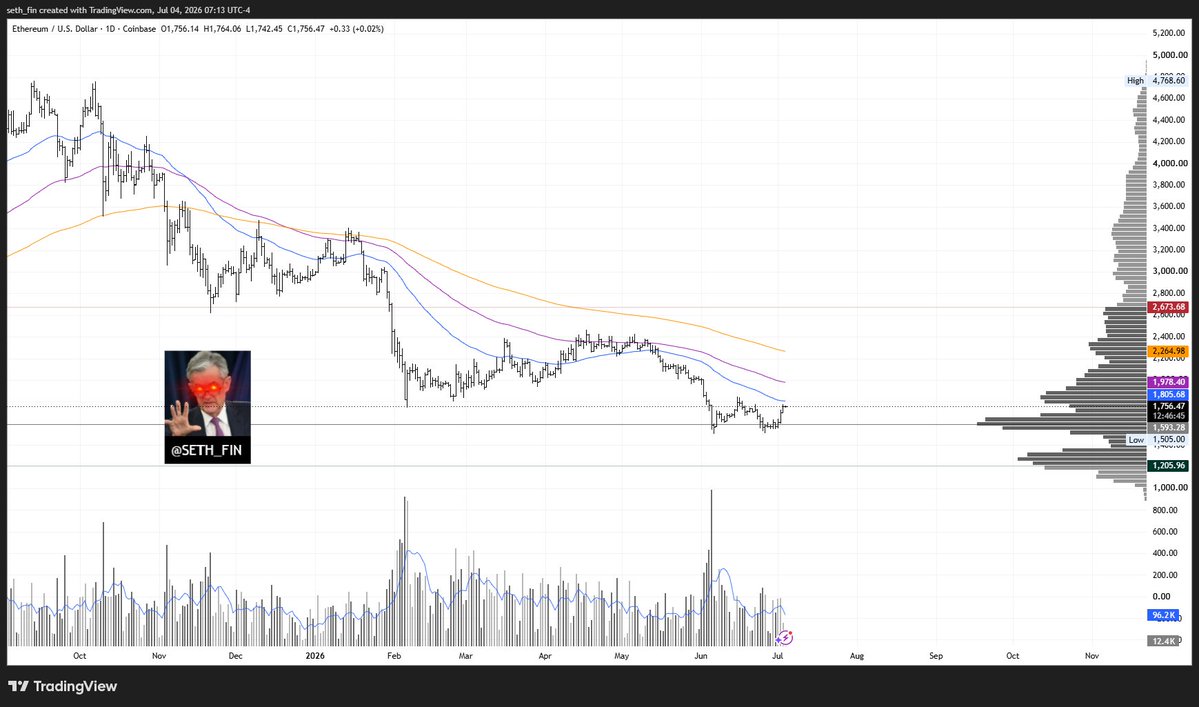
Task: Click the gray 1,593.28 level label
Action: point(1168,428)
